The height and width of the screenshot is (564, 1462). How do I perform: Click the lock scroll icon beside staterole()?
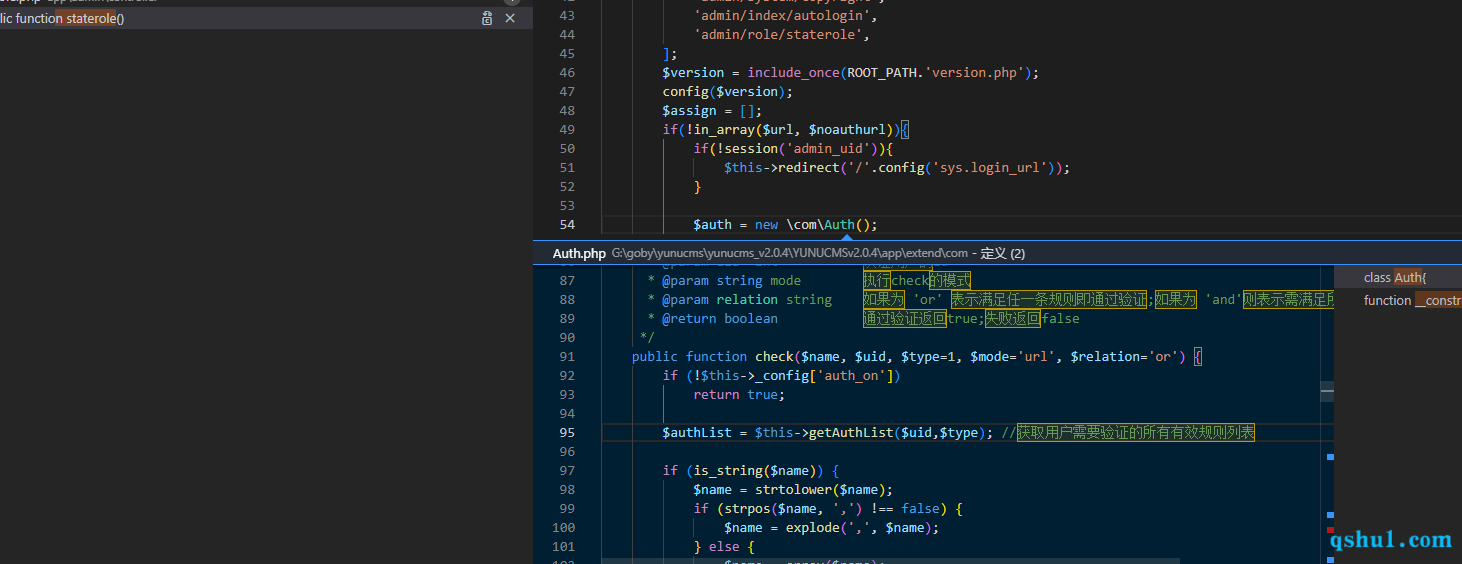pos(487,18)
